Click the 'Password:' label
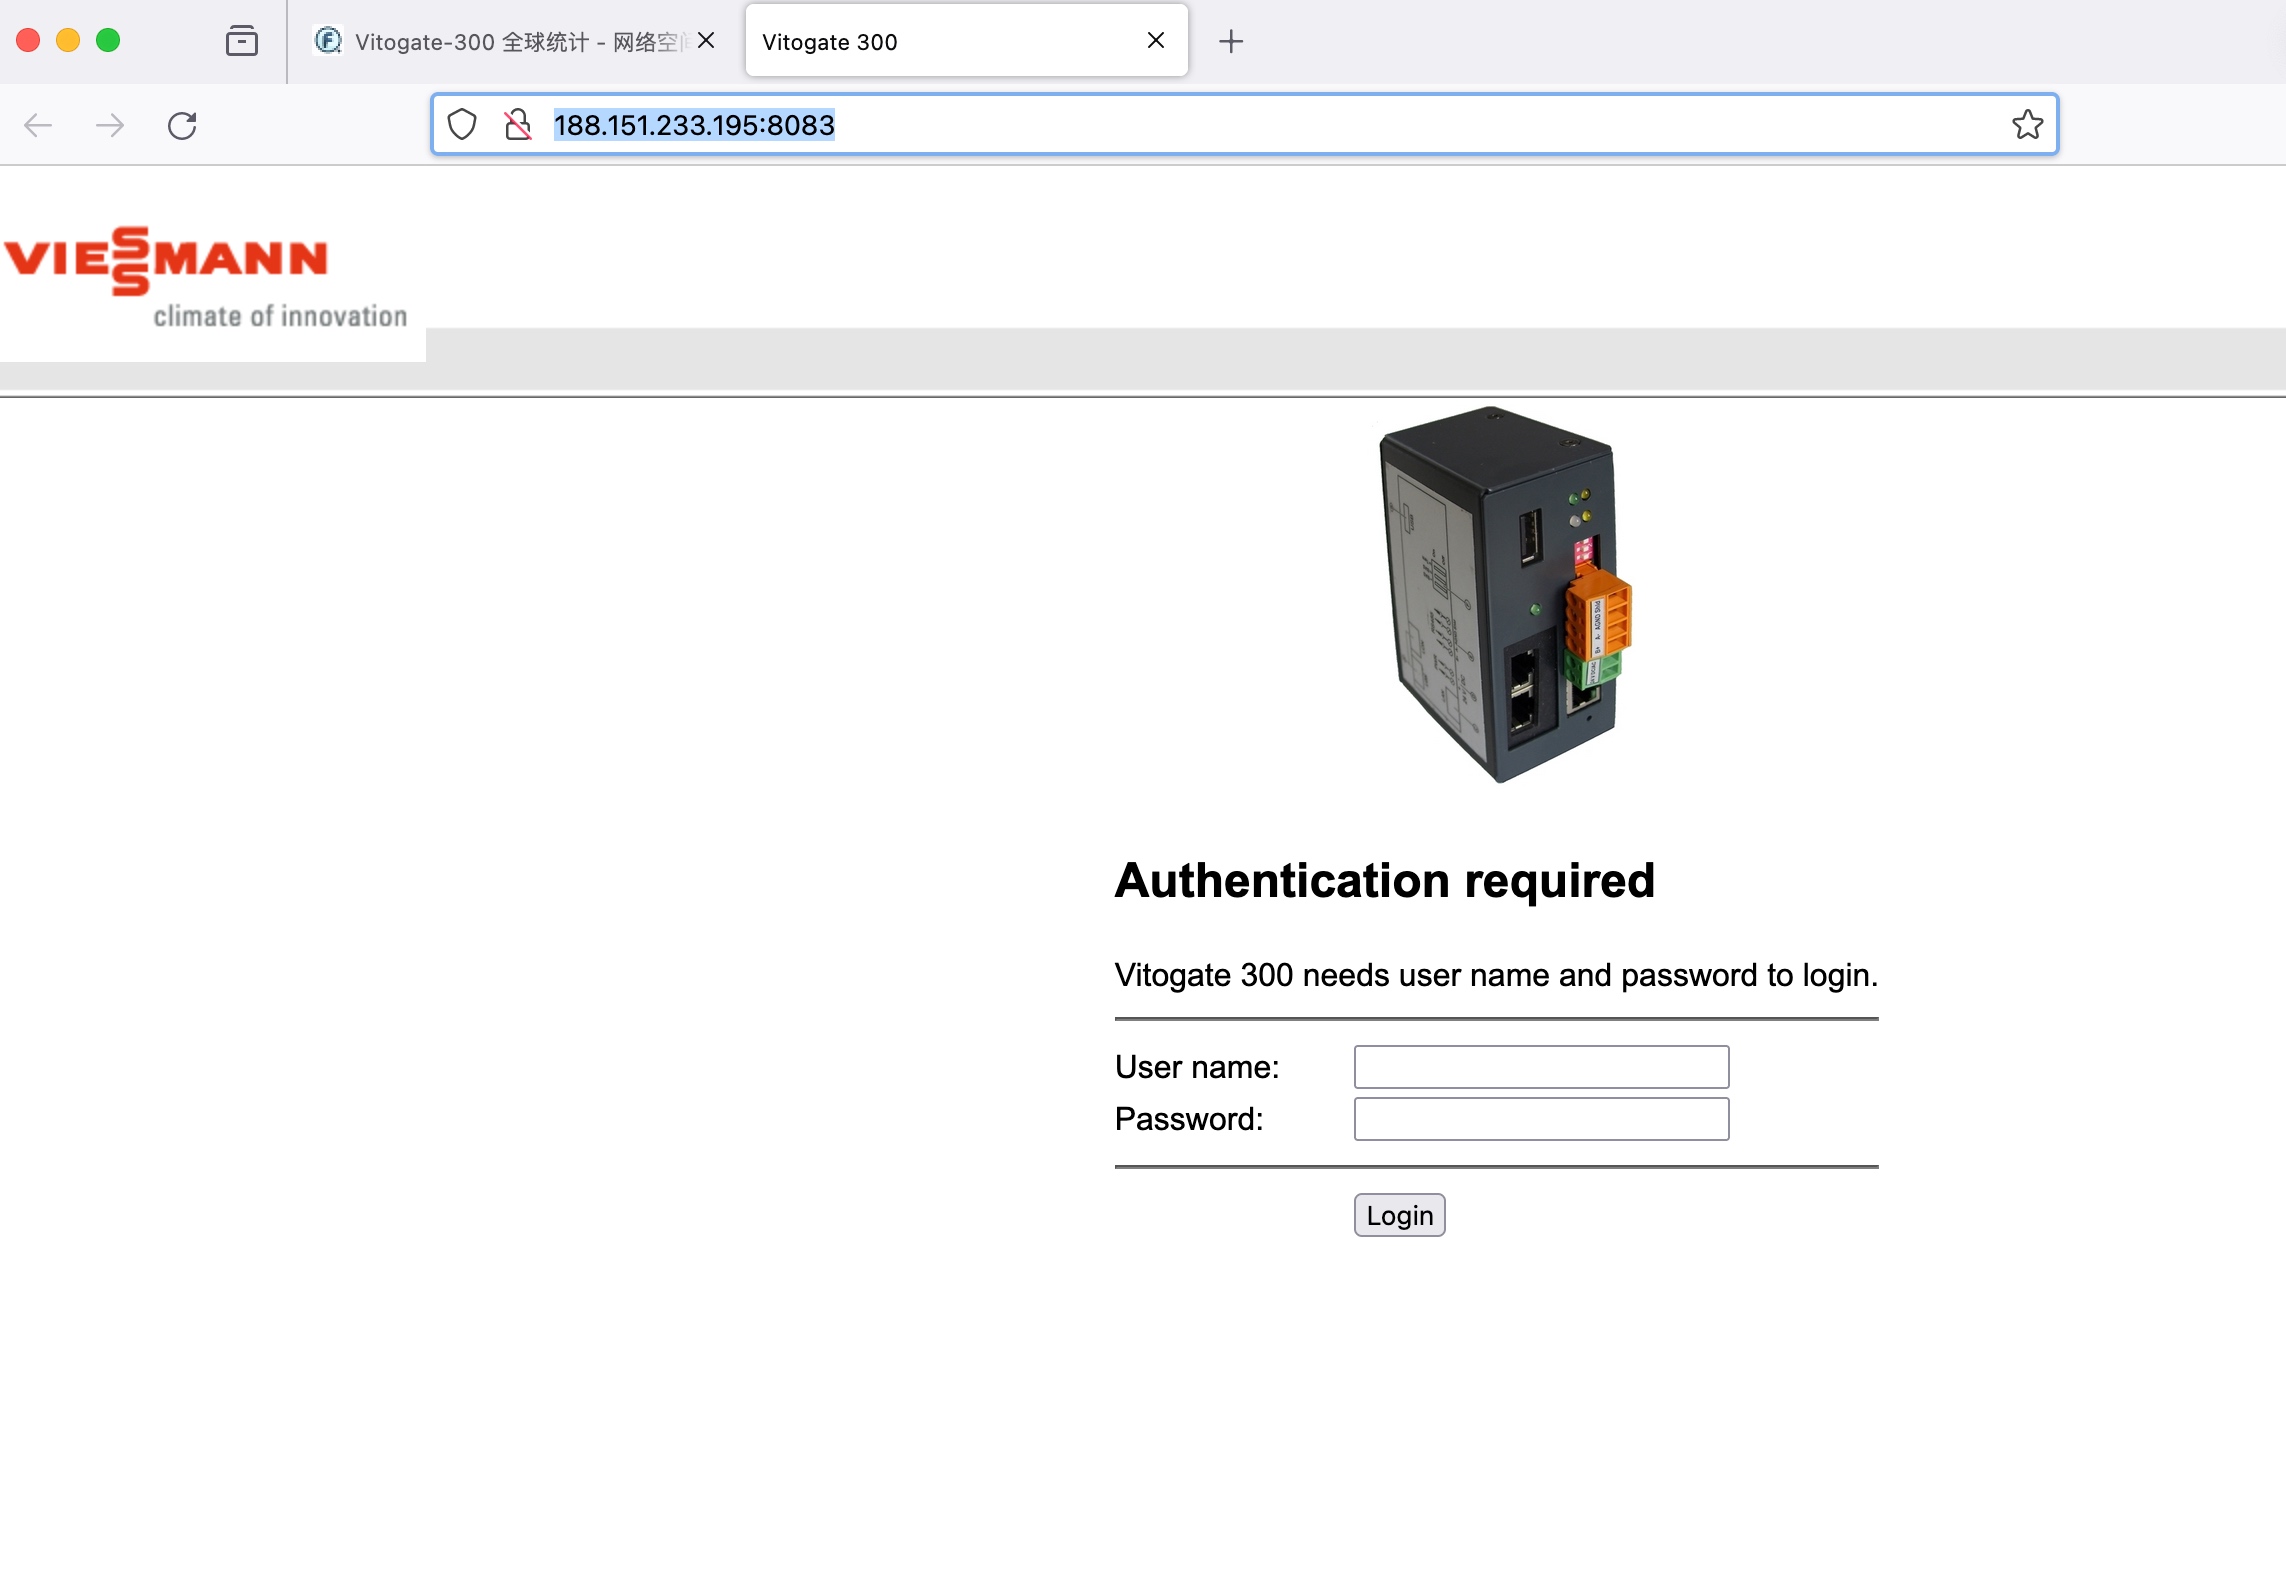2286x1570 pixels. [x=1189, y=1119]
